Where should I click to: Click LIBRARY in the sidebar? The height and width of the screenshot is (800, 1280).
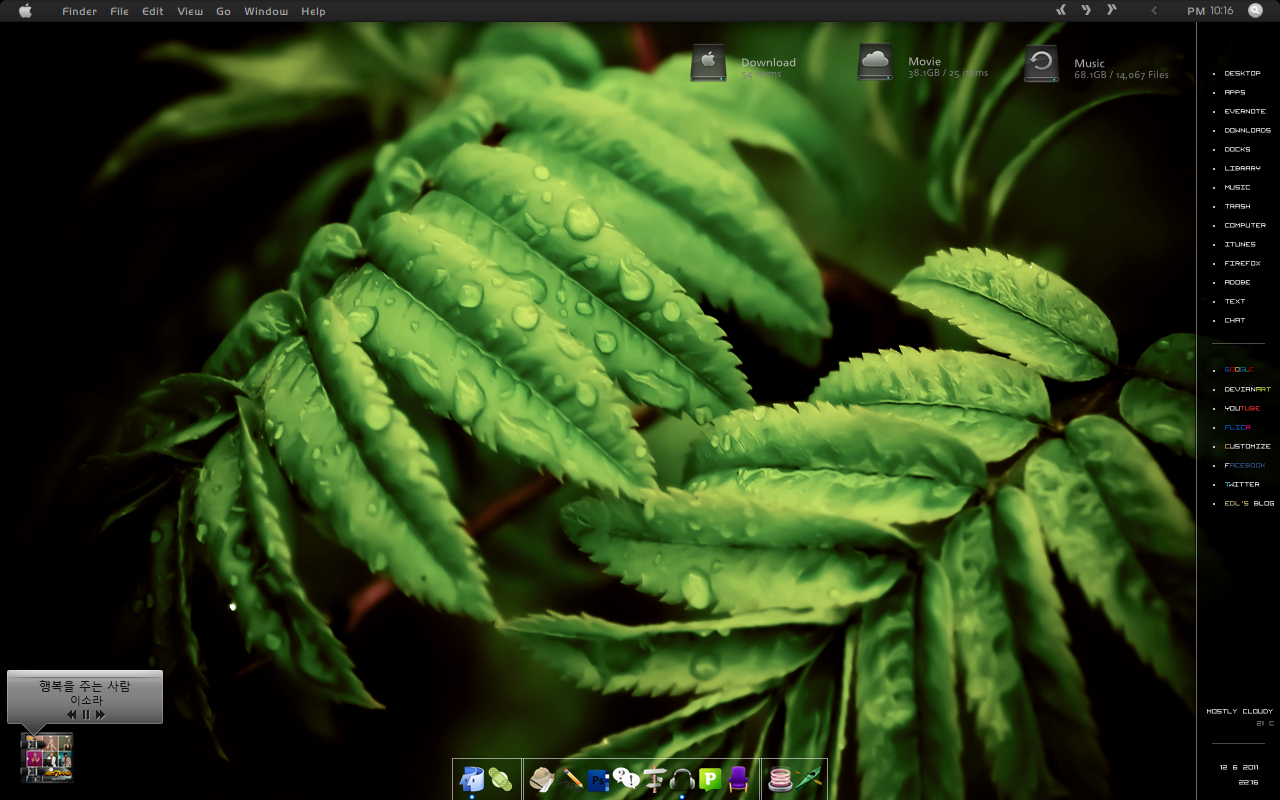(x=1242, y=168)
